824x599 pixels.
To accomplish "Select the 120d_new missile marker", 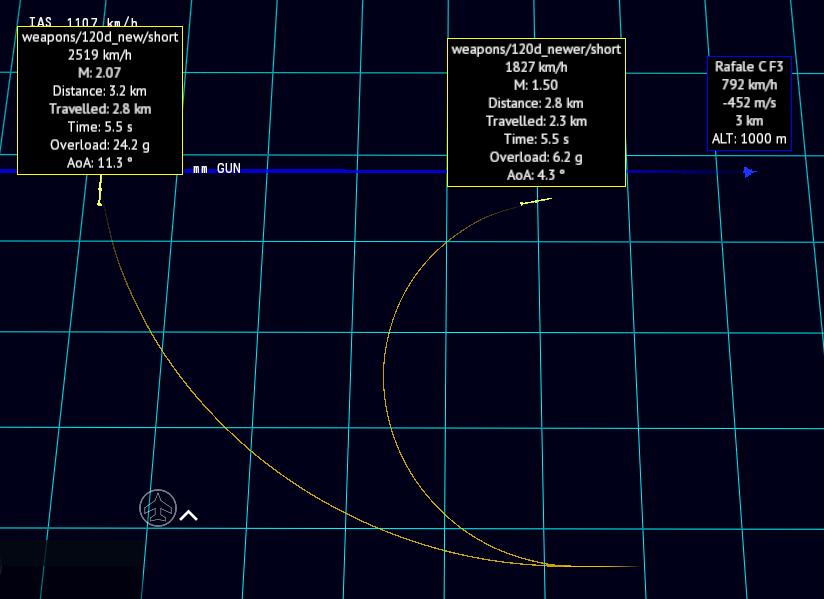I will [x=100, y=191].
